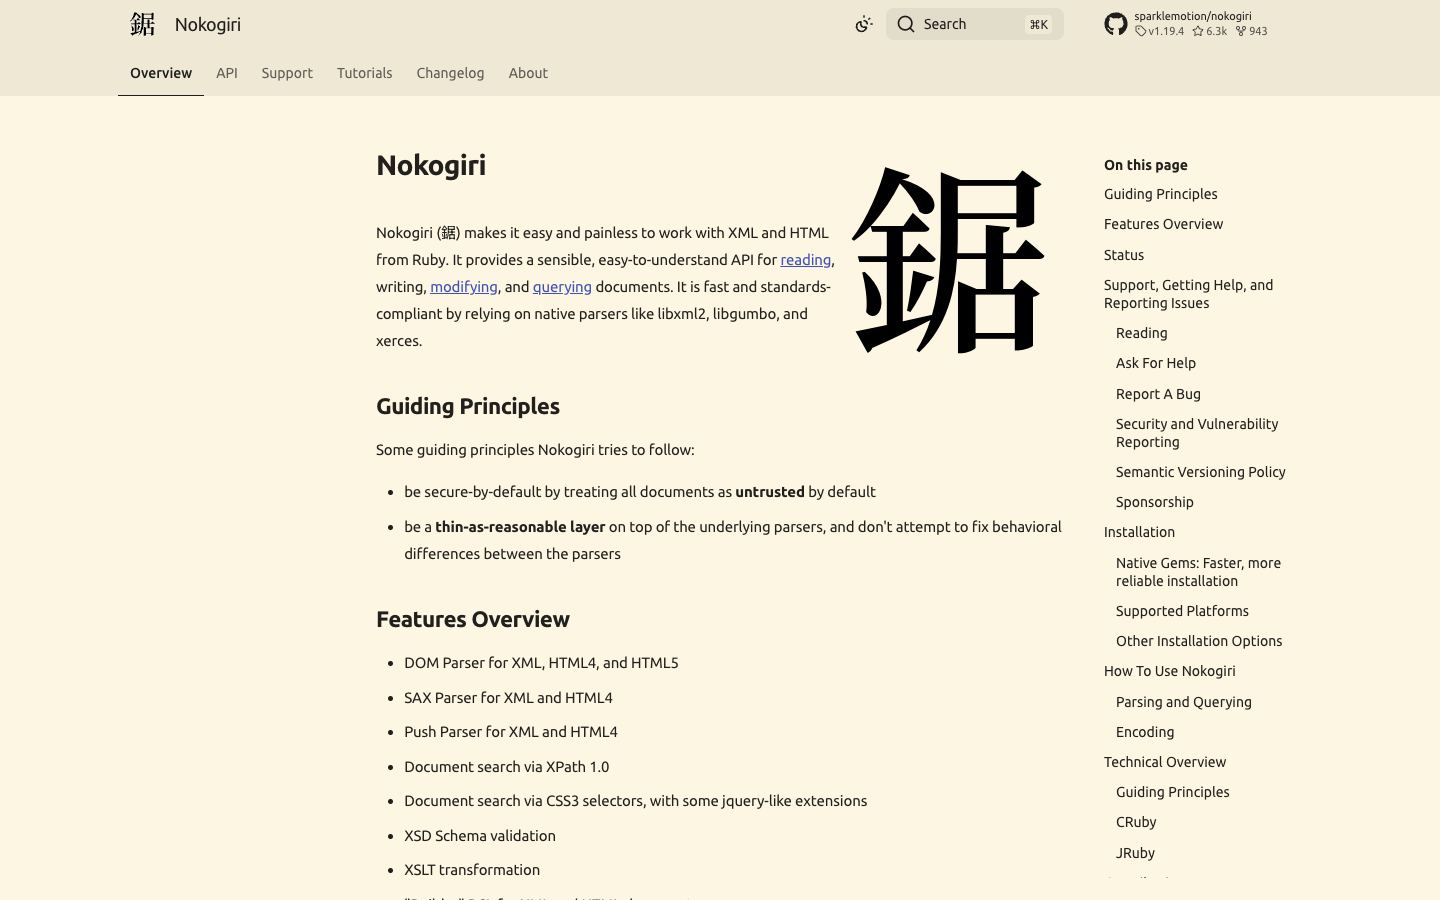The width and height of the screenshot is (1440, 900).
Task: Switch to the API tab
Action: [x=227, y=73]
